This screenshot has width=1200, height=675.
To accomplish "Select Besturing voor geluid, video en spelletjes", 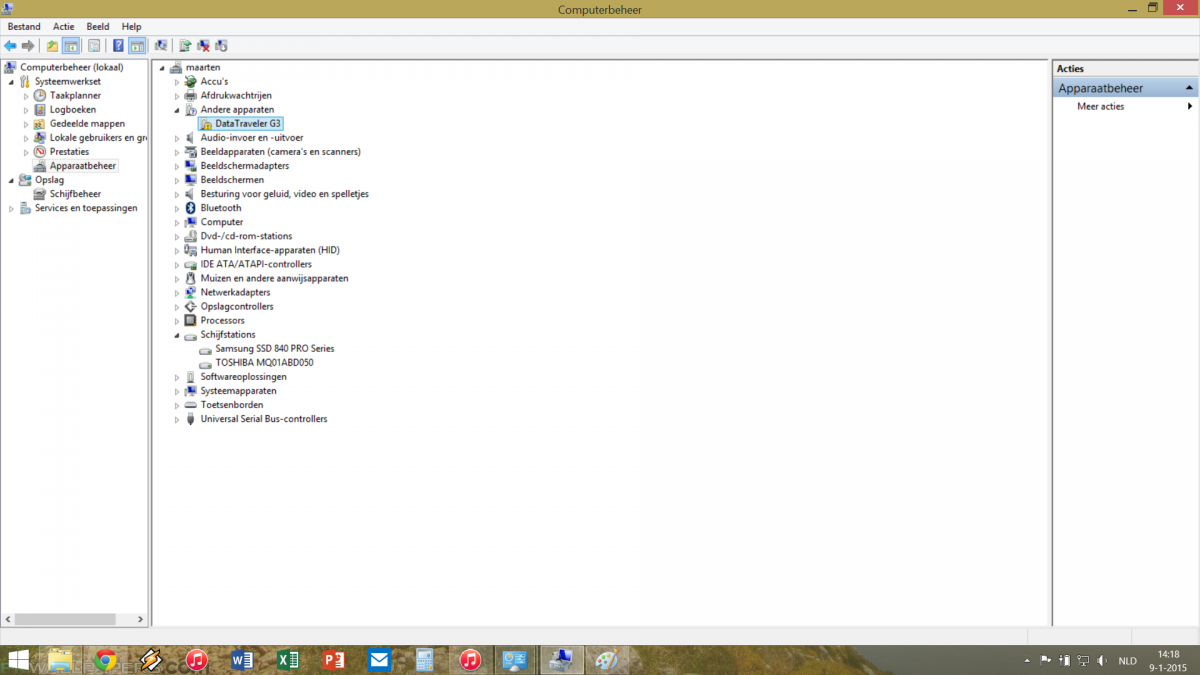I will point(284,194).
